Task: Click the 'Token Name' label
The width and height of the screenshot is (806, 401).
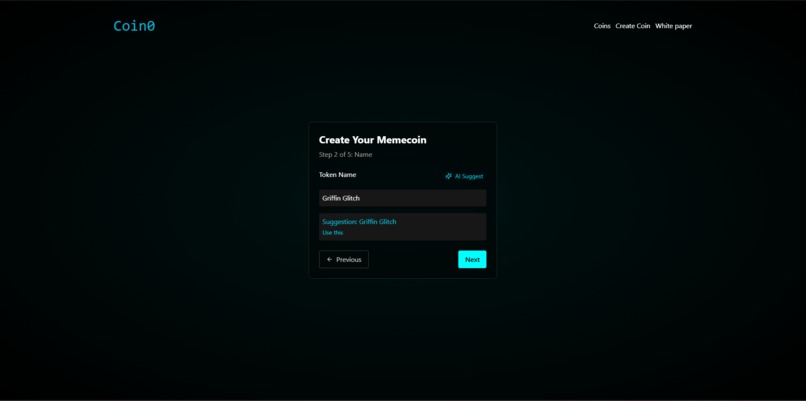Action: pyautogui.click(x=337, y=175)
